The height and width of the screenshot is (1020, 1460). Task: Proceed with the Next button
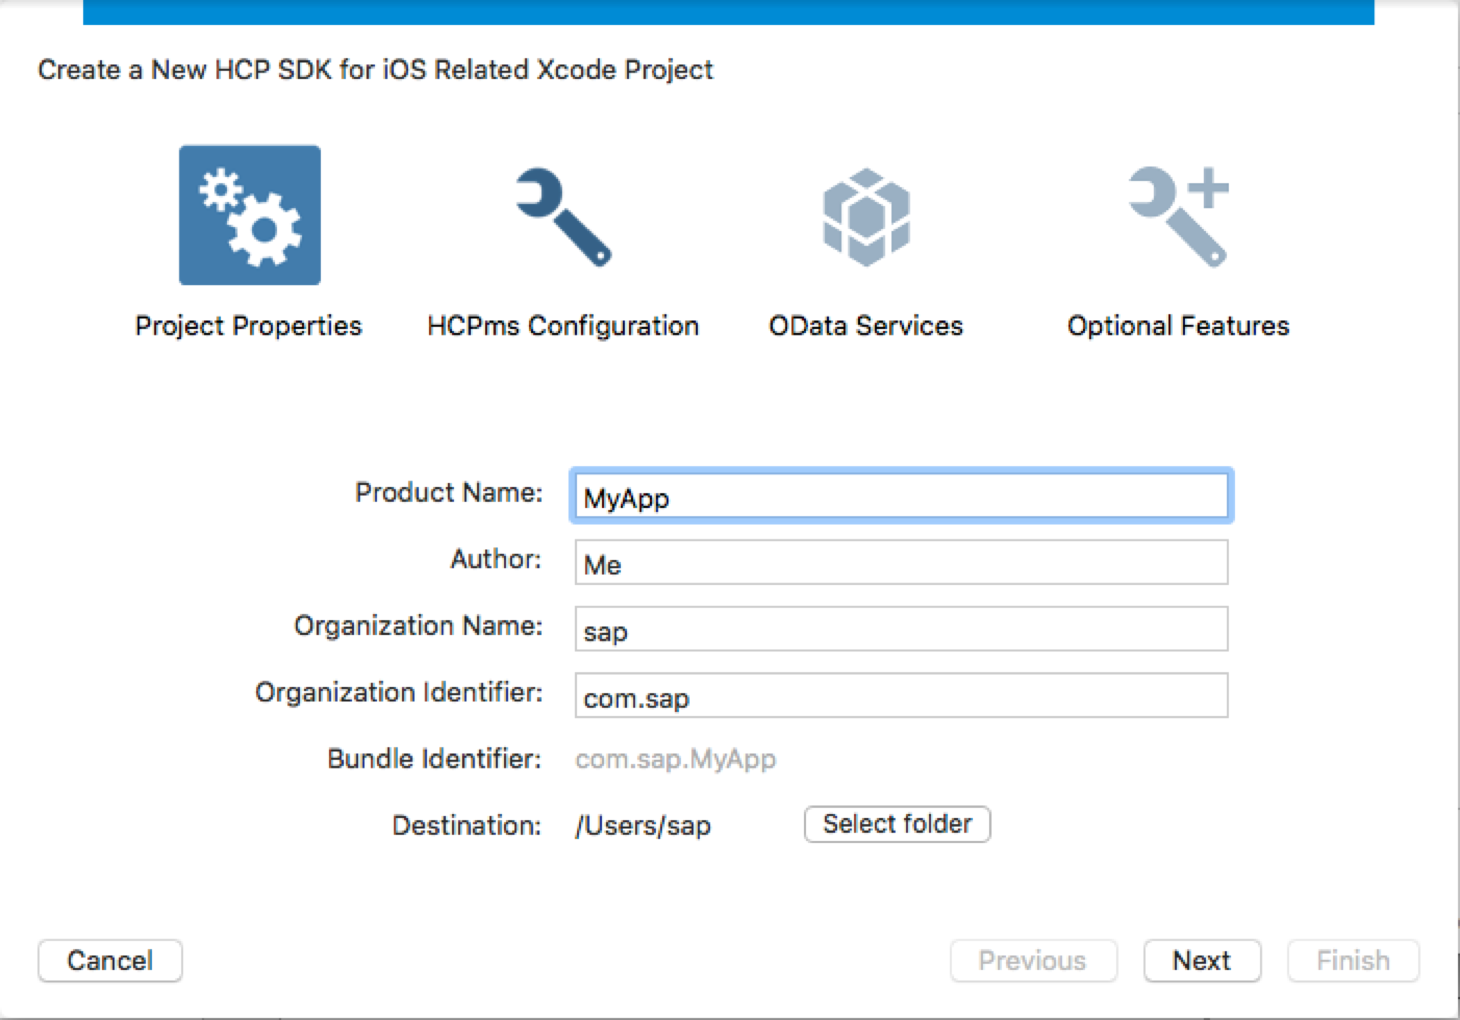click(1202, 961)
